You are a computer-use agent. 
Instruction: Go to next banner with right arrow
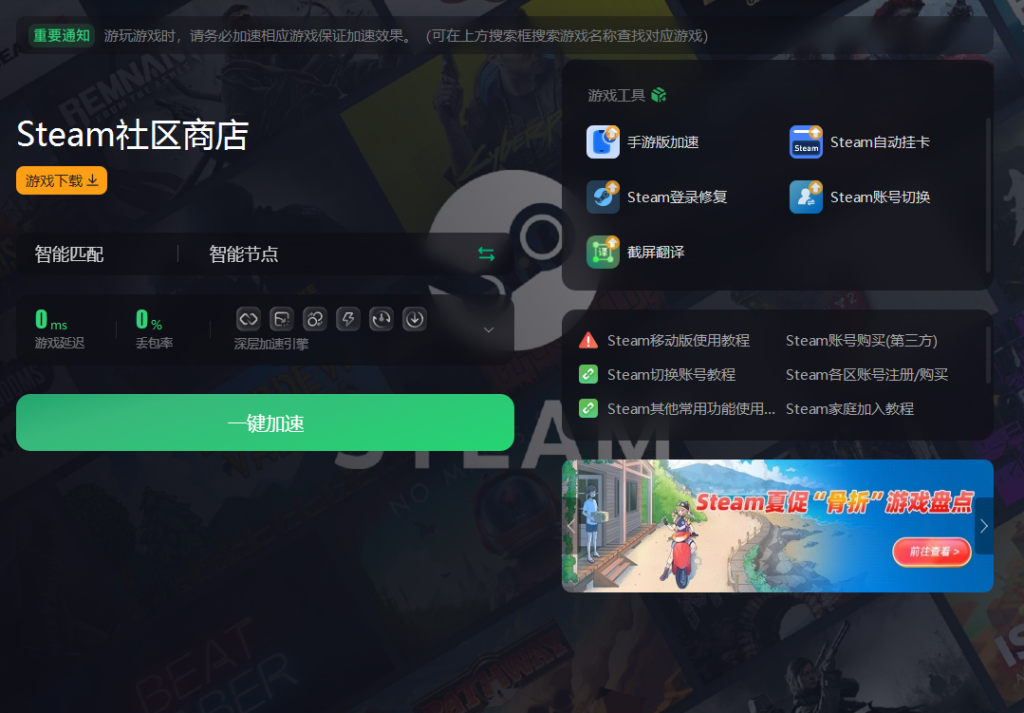pos(984,526)
